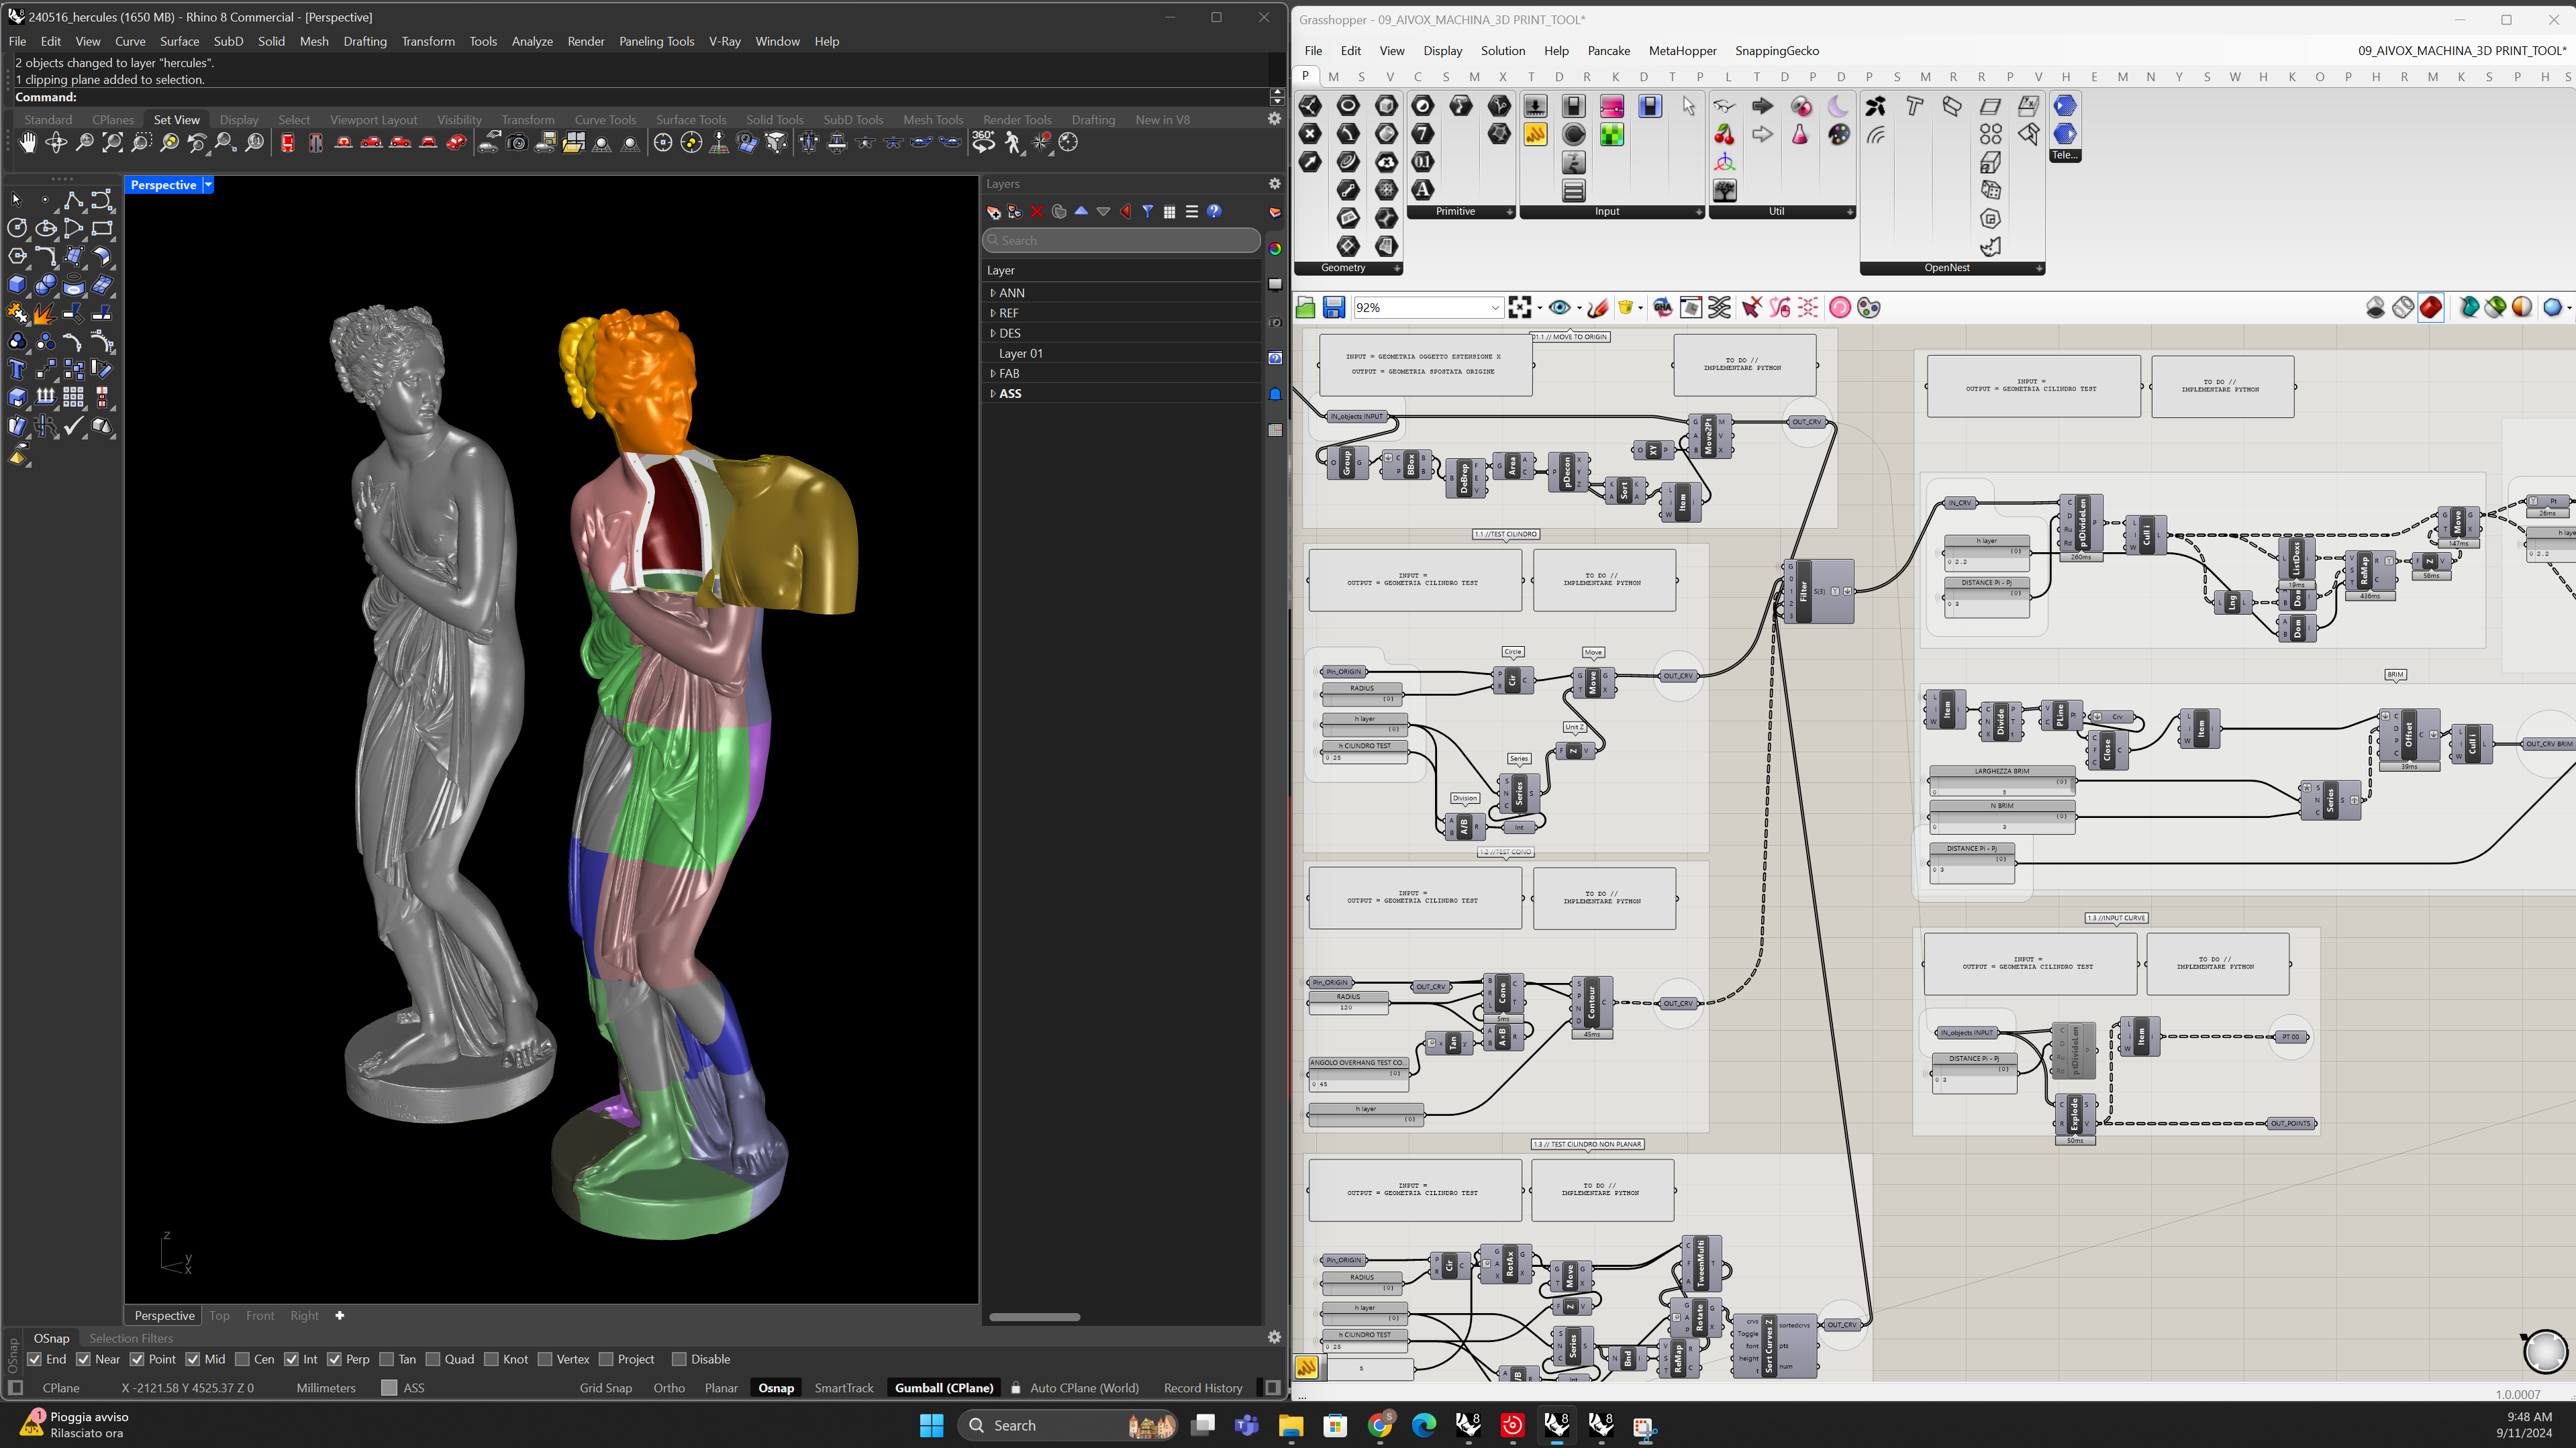Open the Perspective viewport dropdown arrow
The height and width of the screenshot is (1448, 2576).
coord(208,185)
